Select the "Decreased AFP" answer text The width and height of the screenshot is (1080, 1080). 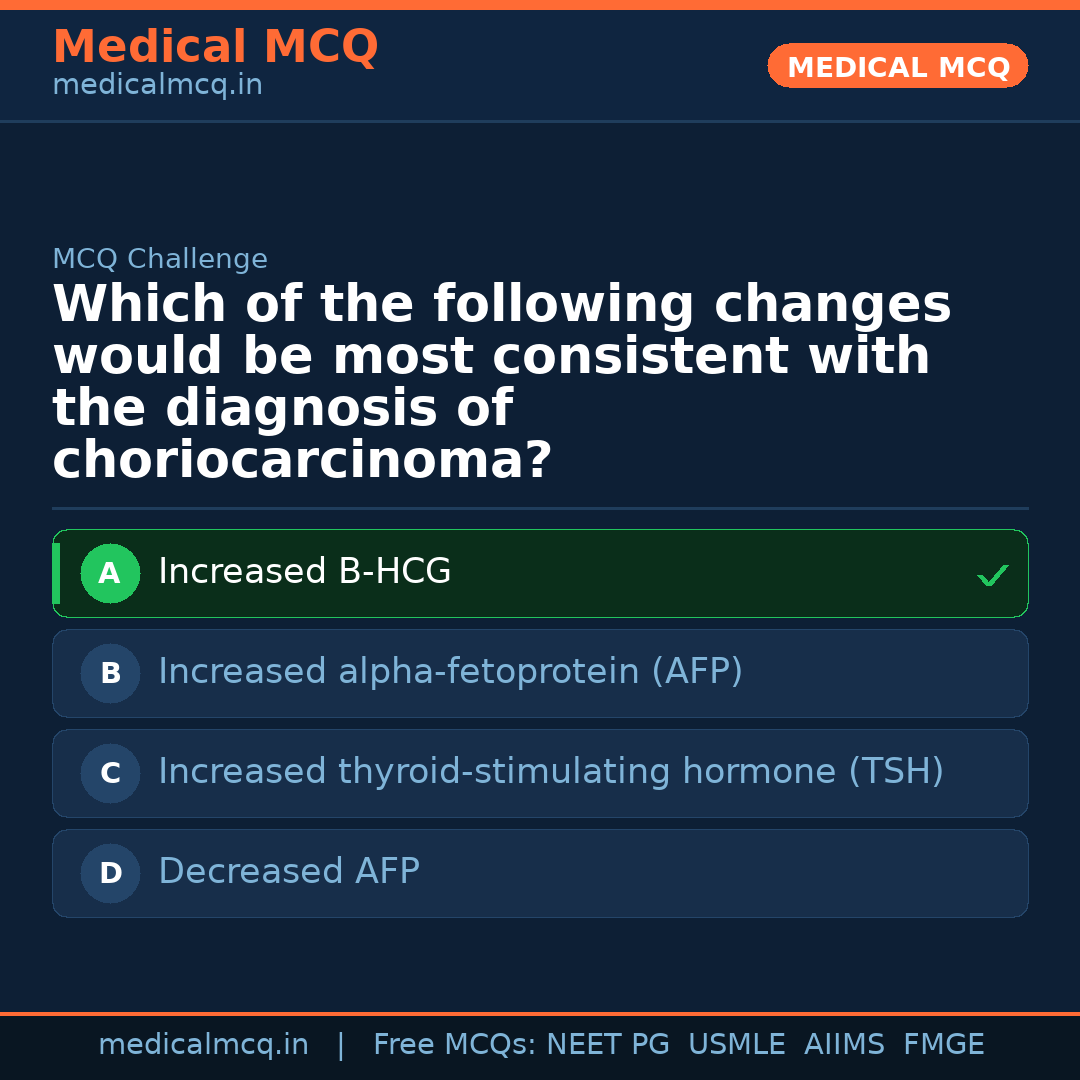(x=289, y=872)
